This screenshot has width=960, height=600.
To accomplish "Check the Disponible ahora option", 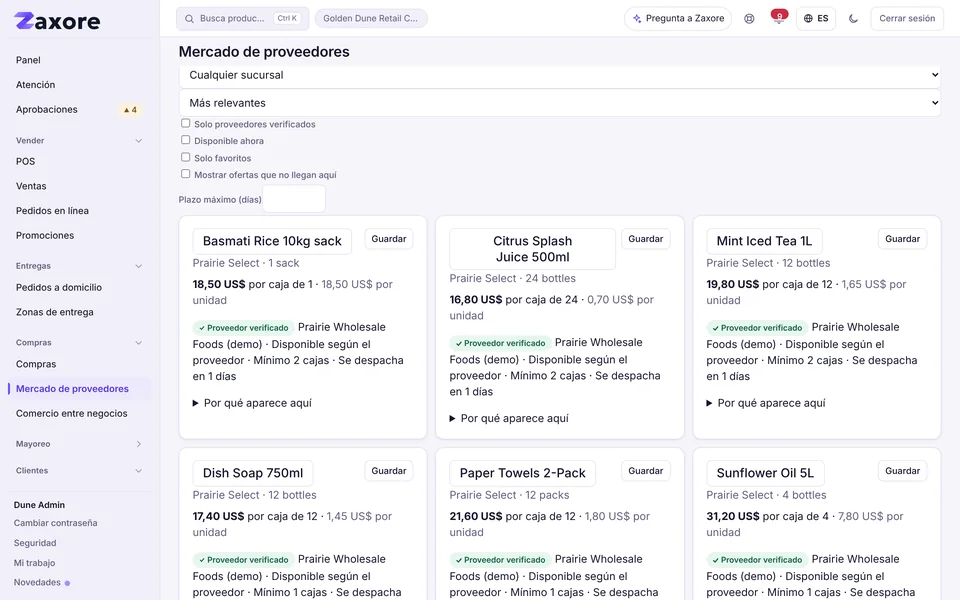I will click(x=186, y=140).
